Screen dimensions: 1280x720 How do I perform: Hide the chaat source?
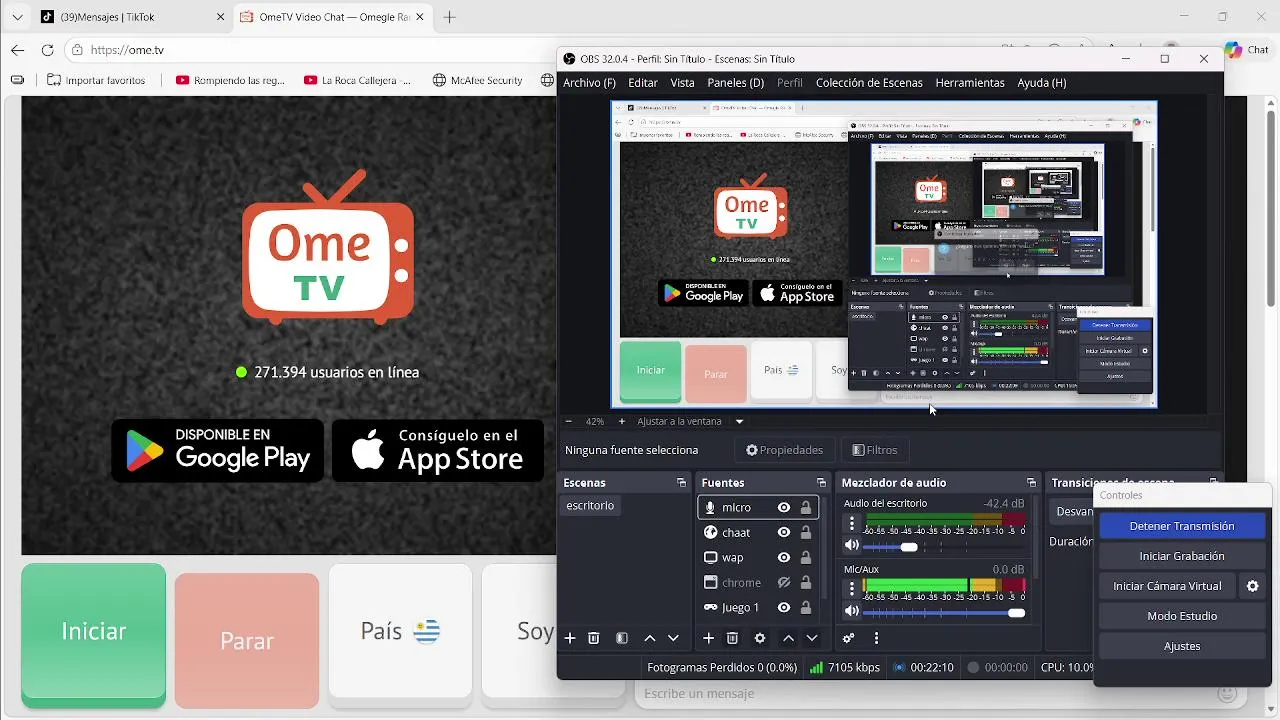784,533
